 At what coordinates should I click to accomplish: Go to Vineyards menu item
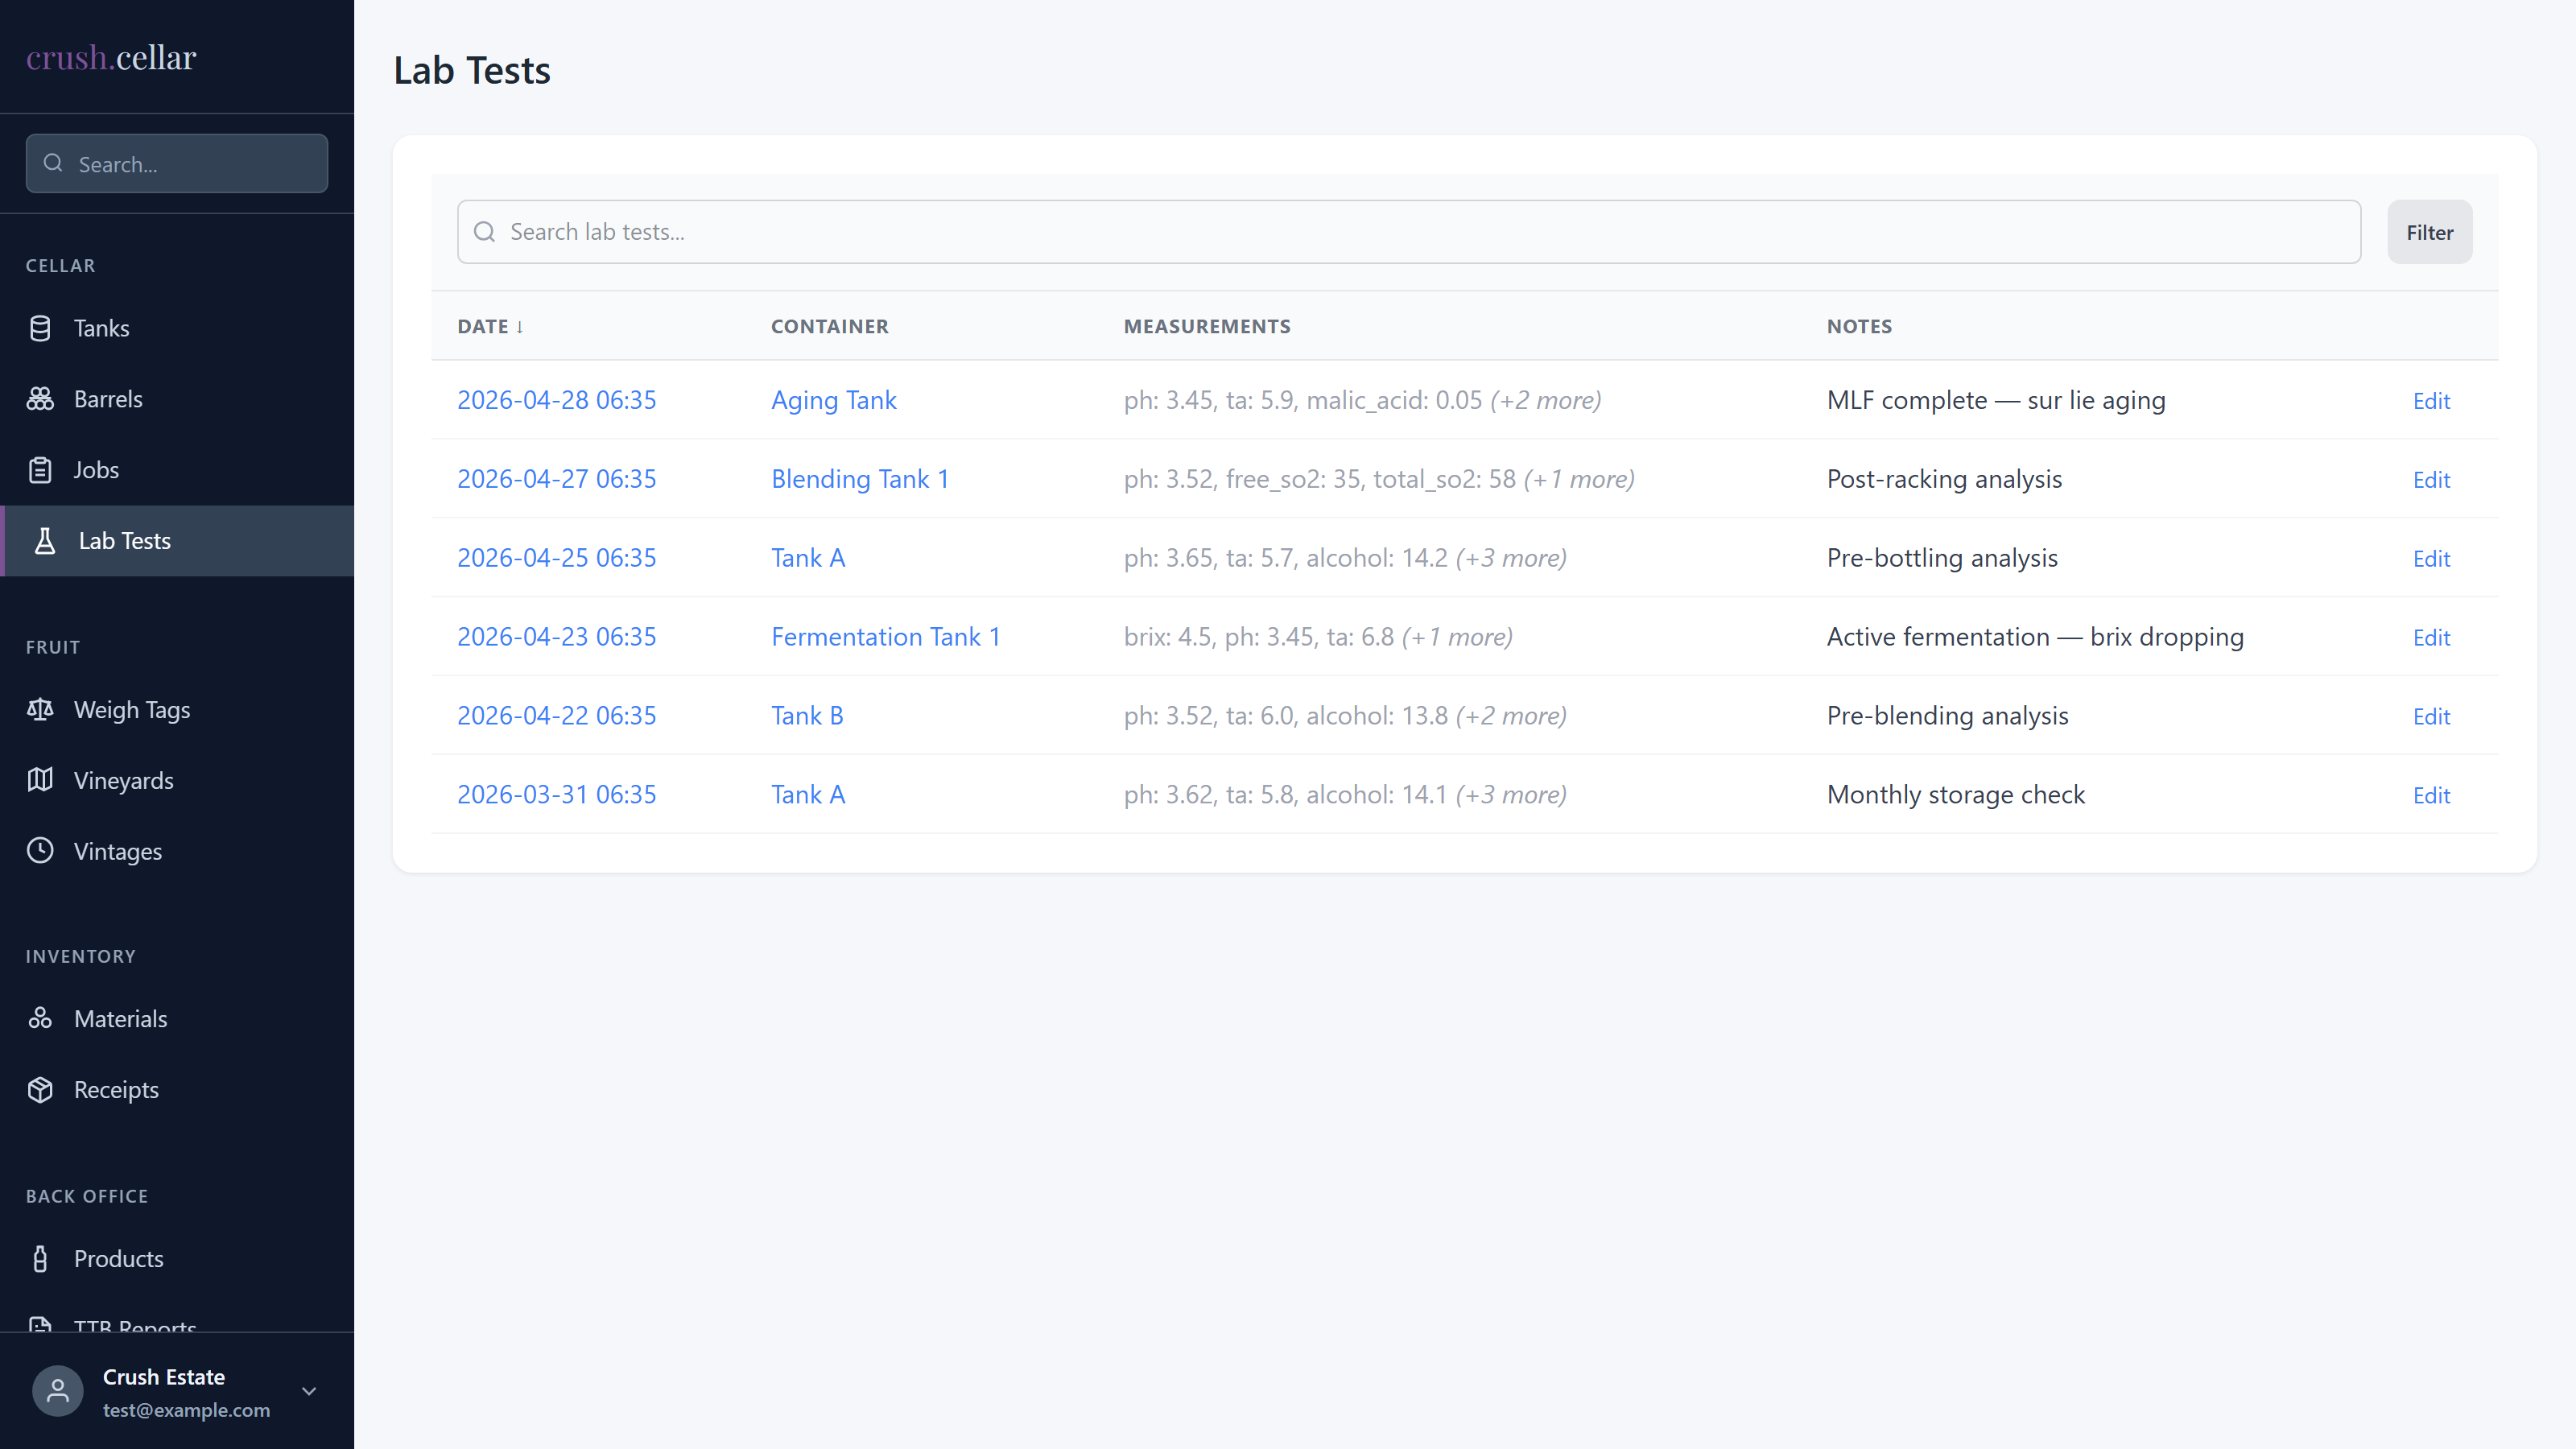click(177, 780)
